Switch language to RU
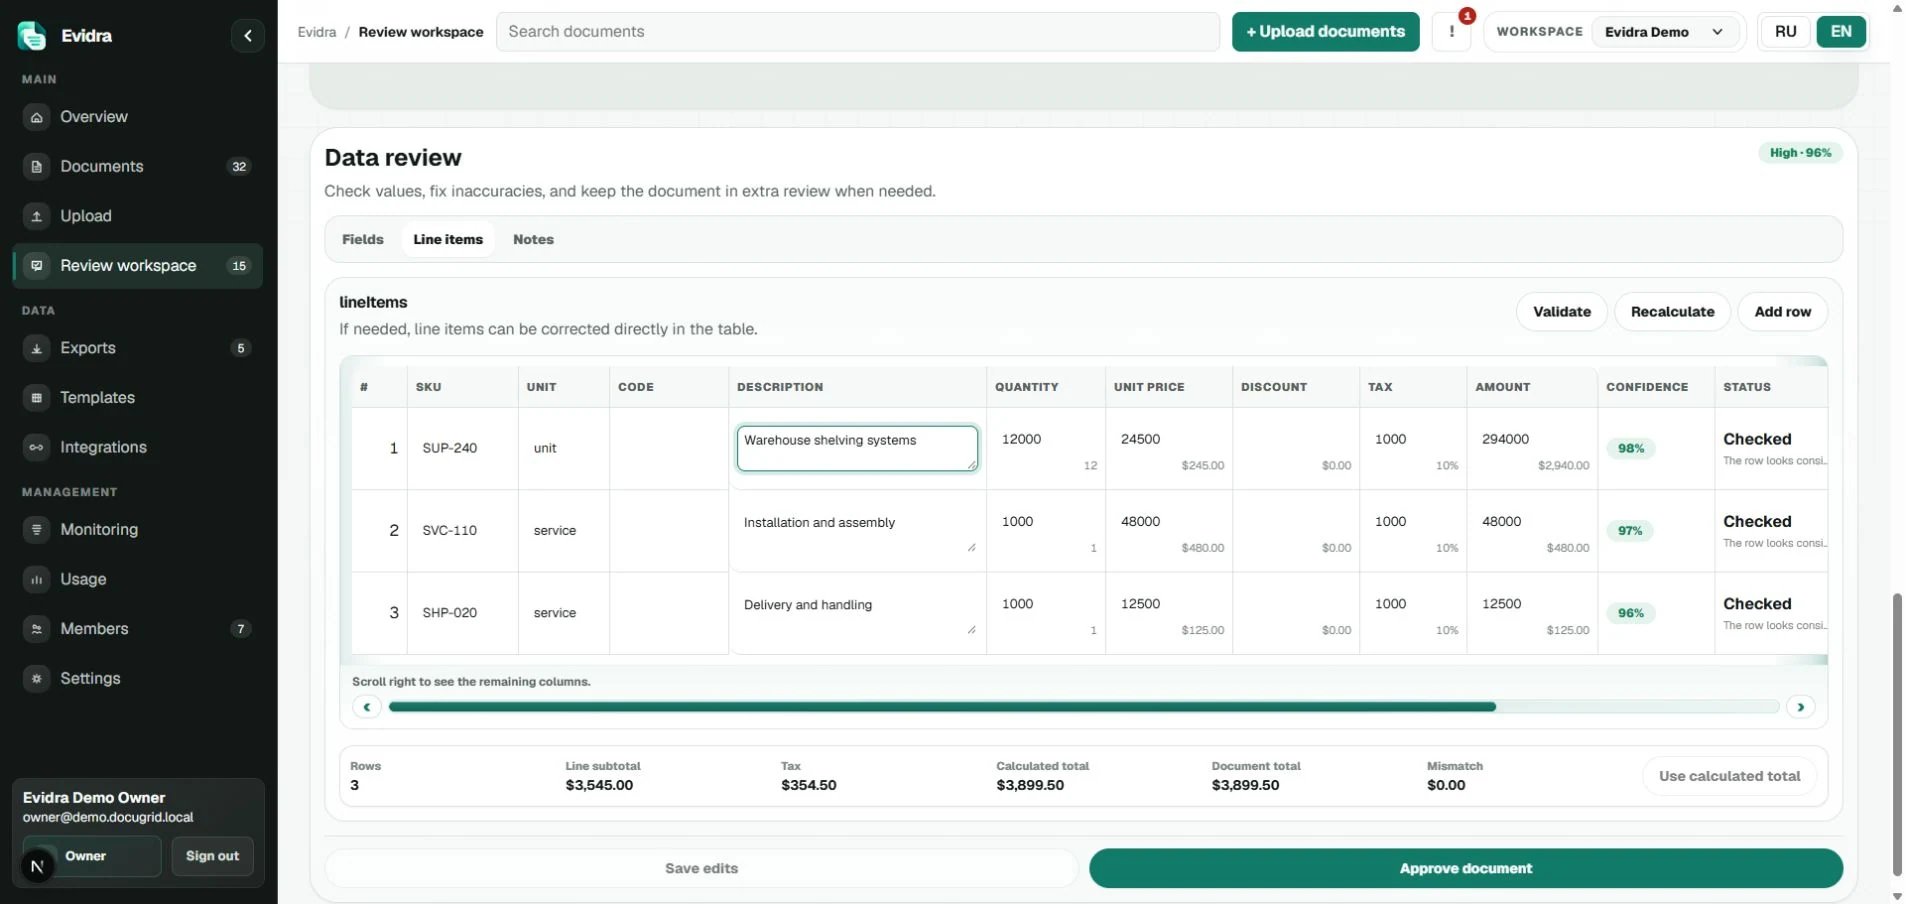 coord(1786,32)
